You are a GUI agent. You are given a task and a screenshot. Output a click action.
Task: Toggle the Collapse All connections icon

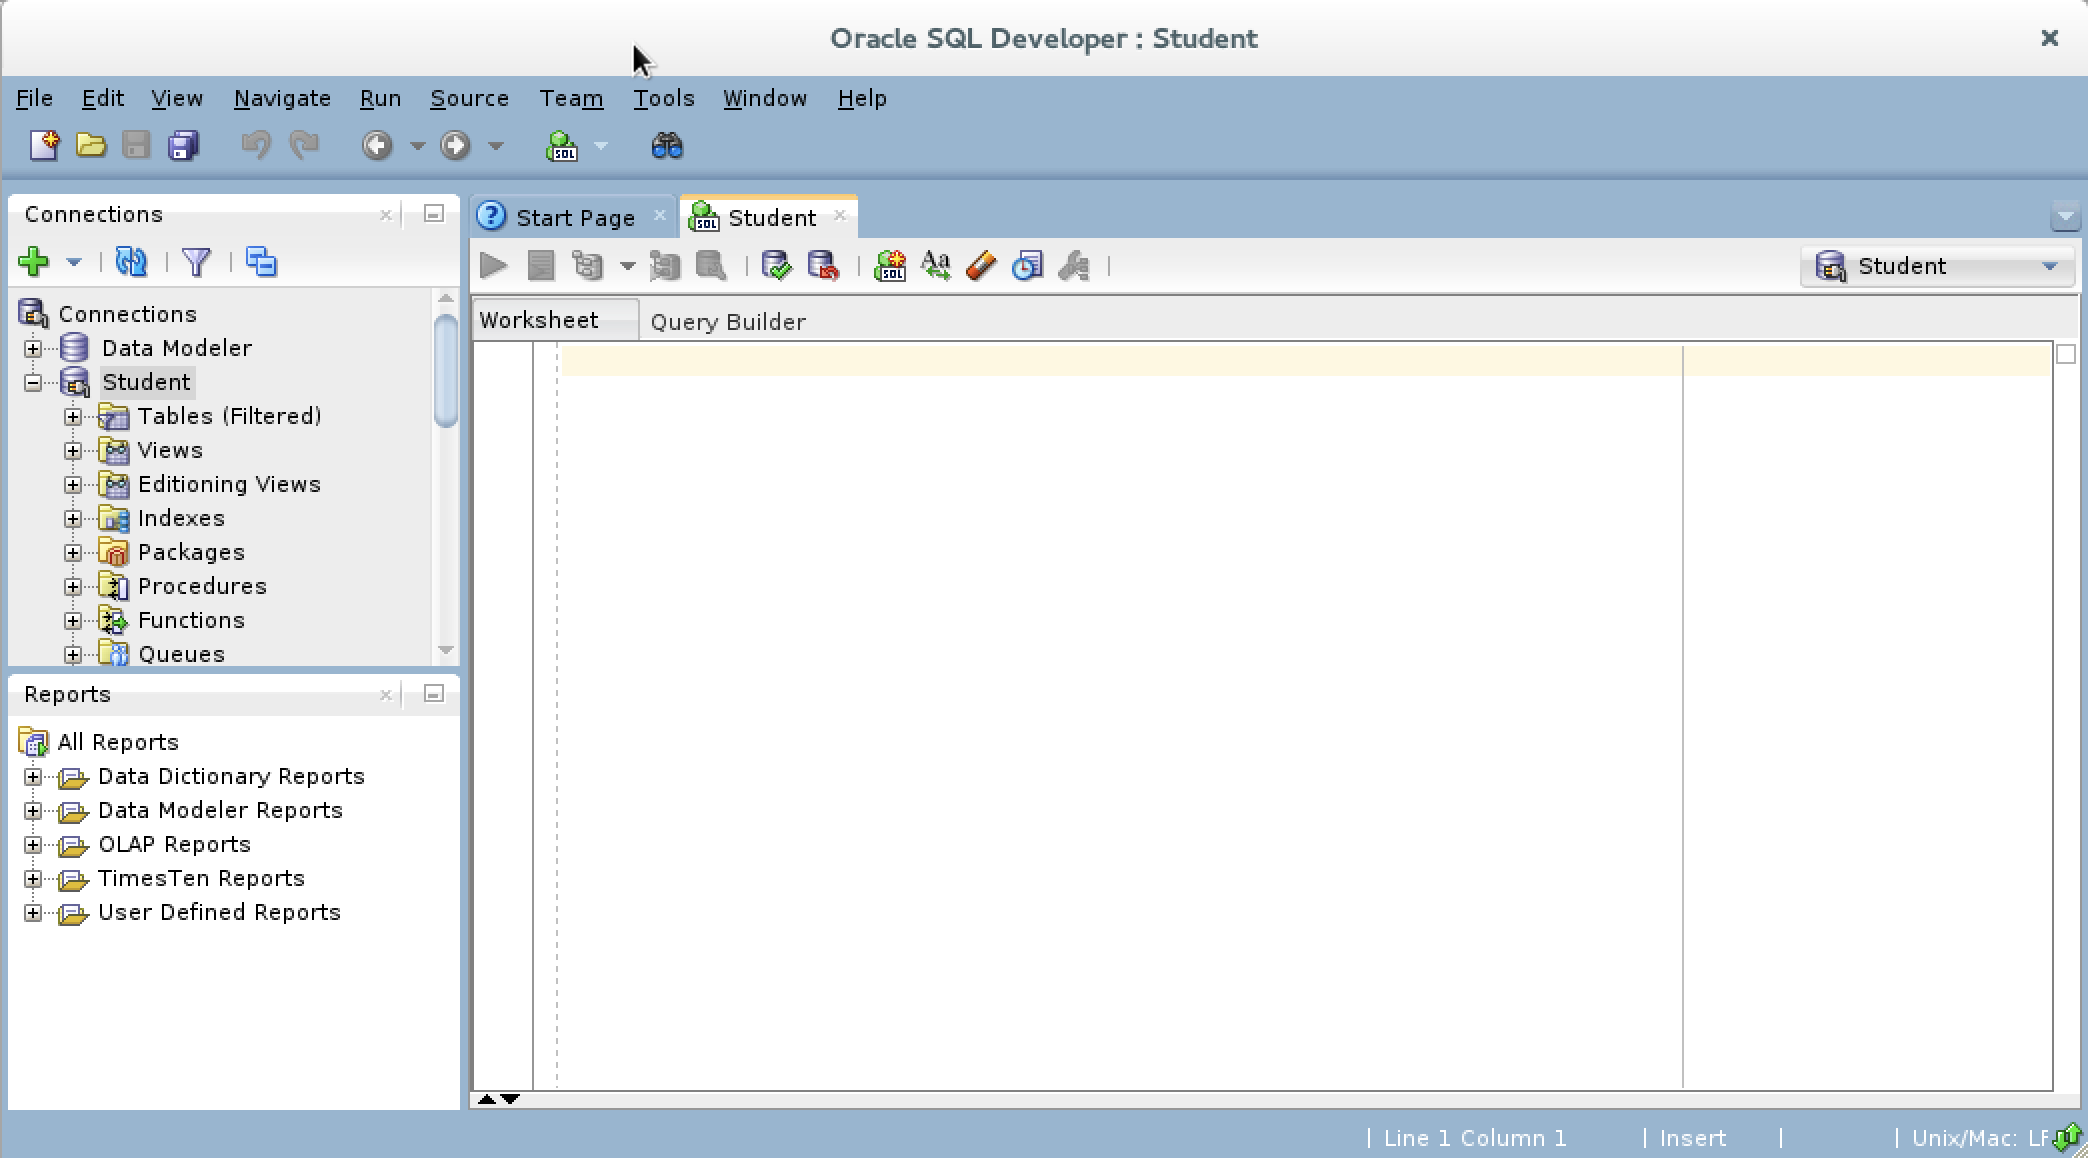click(261, 261)
